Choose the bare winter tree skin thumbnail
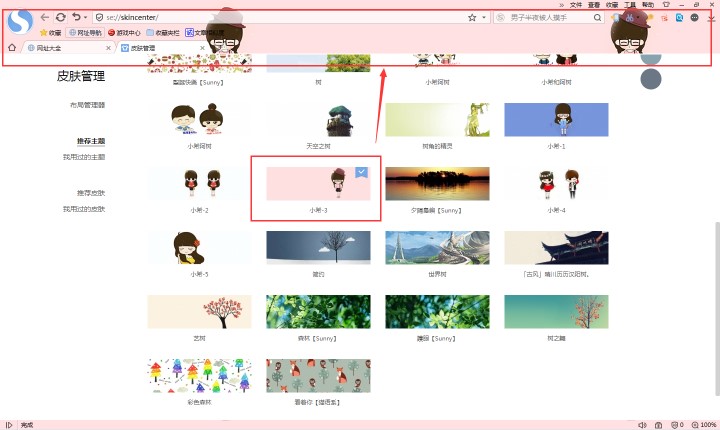The height and width of the screenshot is (430, 720). 318,248
